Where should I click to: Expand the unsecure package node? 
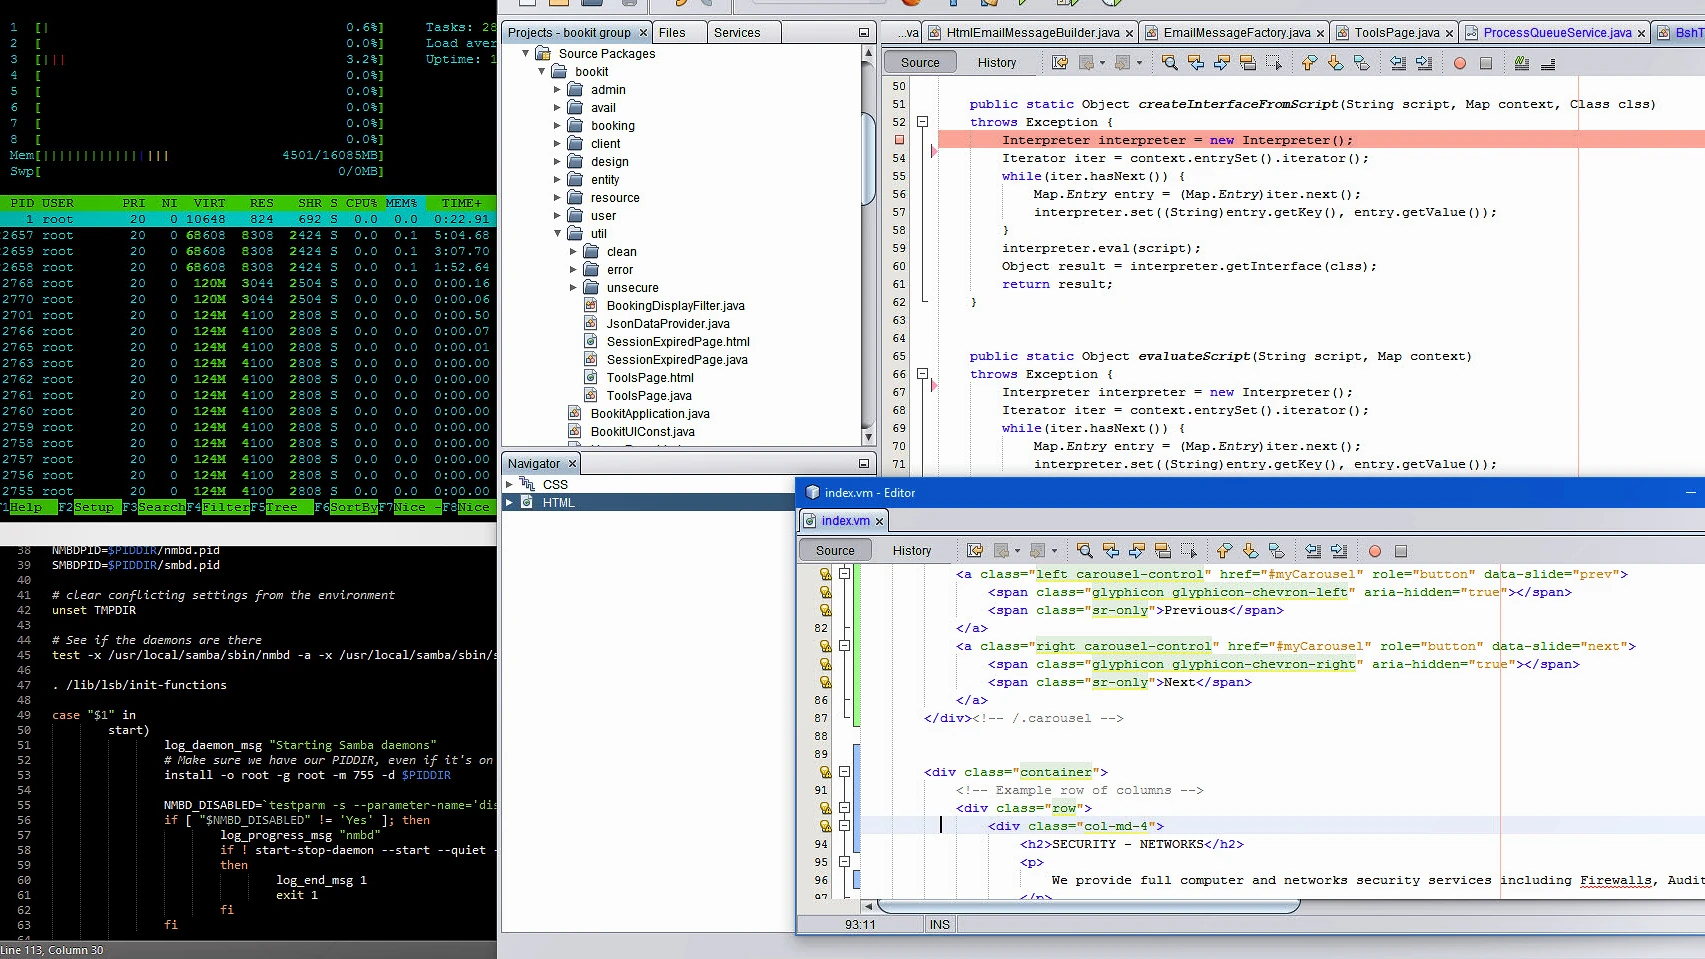(573, 288)
